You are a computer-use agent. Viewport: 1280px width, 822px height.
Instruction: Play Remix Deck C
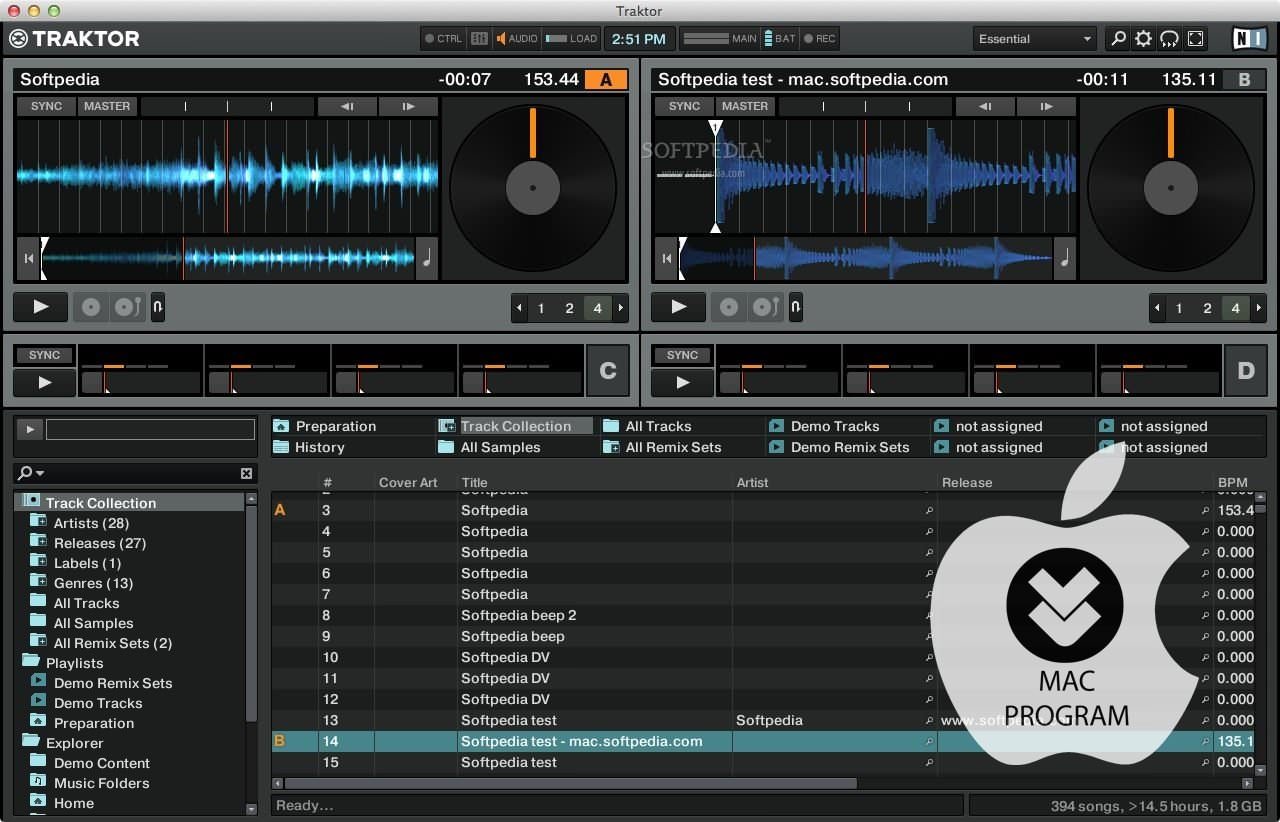click(x=44, y=382)
